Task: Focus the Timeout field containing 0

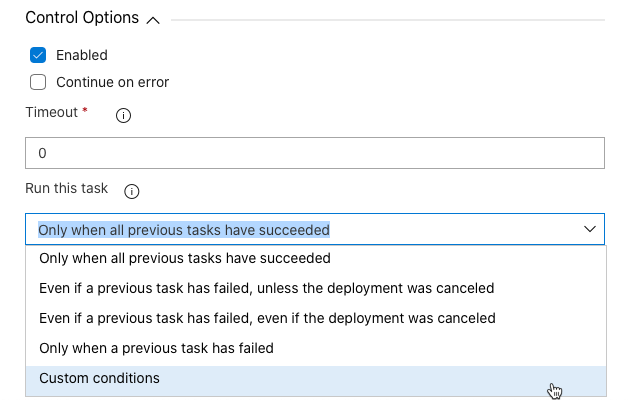Action: (315, 153)
